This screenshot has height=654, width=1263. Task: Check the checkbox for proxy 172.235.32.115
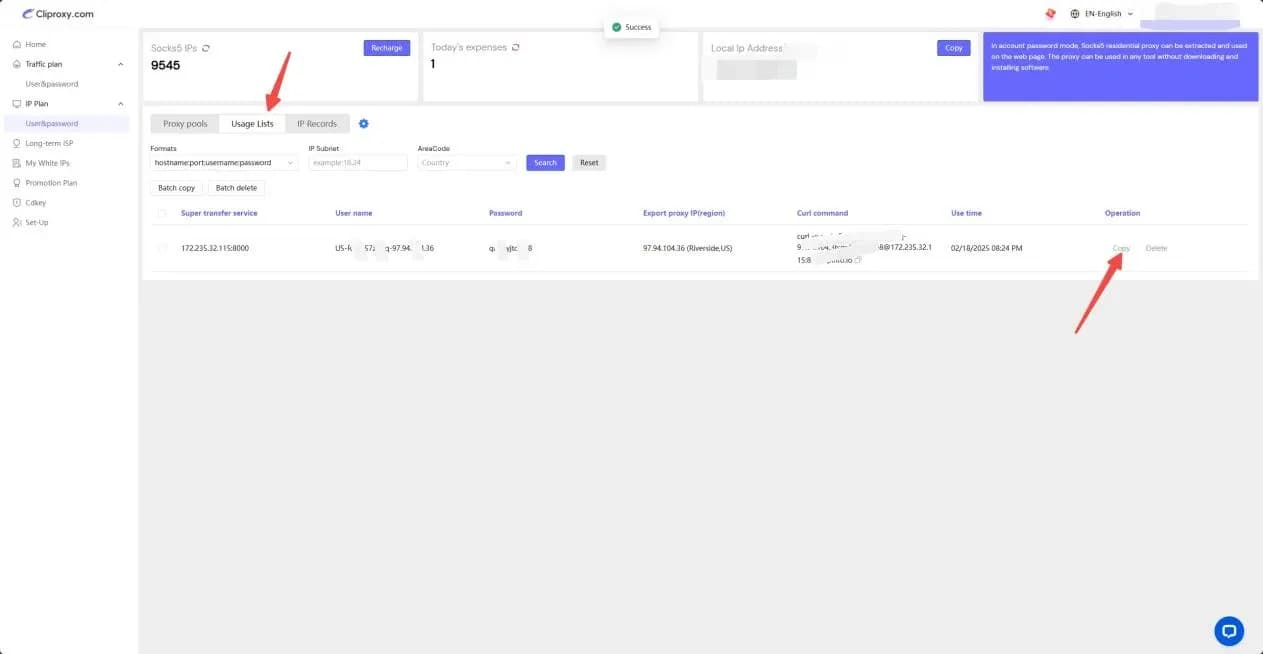click(162, 248)
